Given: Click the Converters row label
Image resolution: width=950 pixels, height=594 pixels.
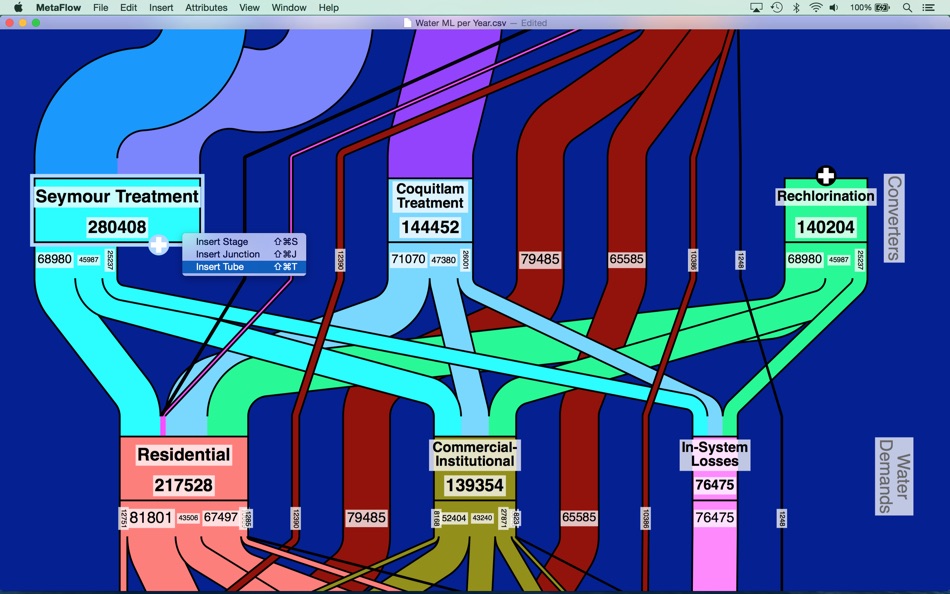Looking at the screenshot, I should tap(894, 218).
